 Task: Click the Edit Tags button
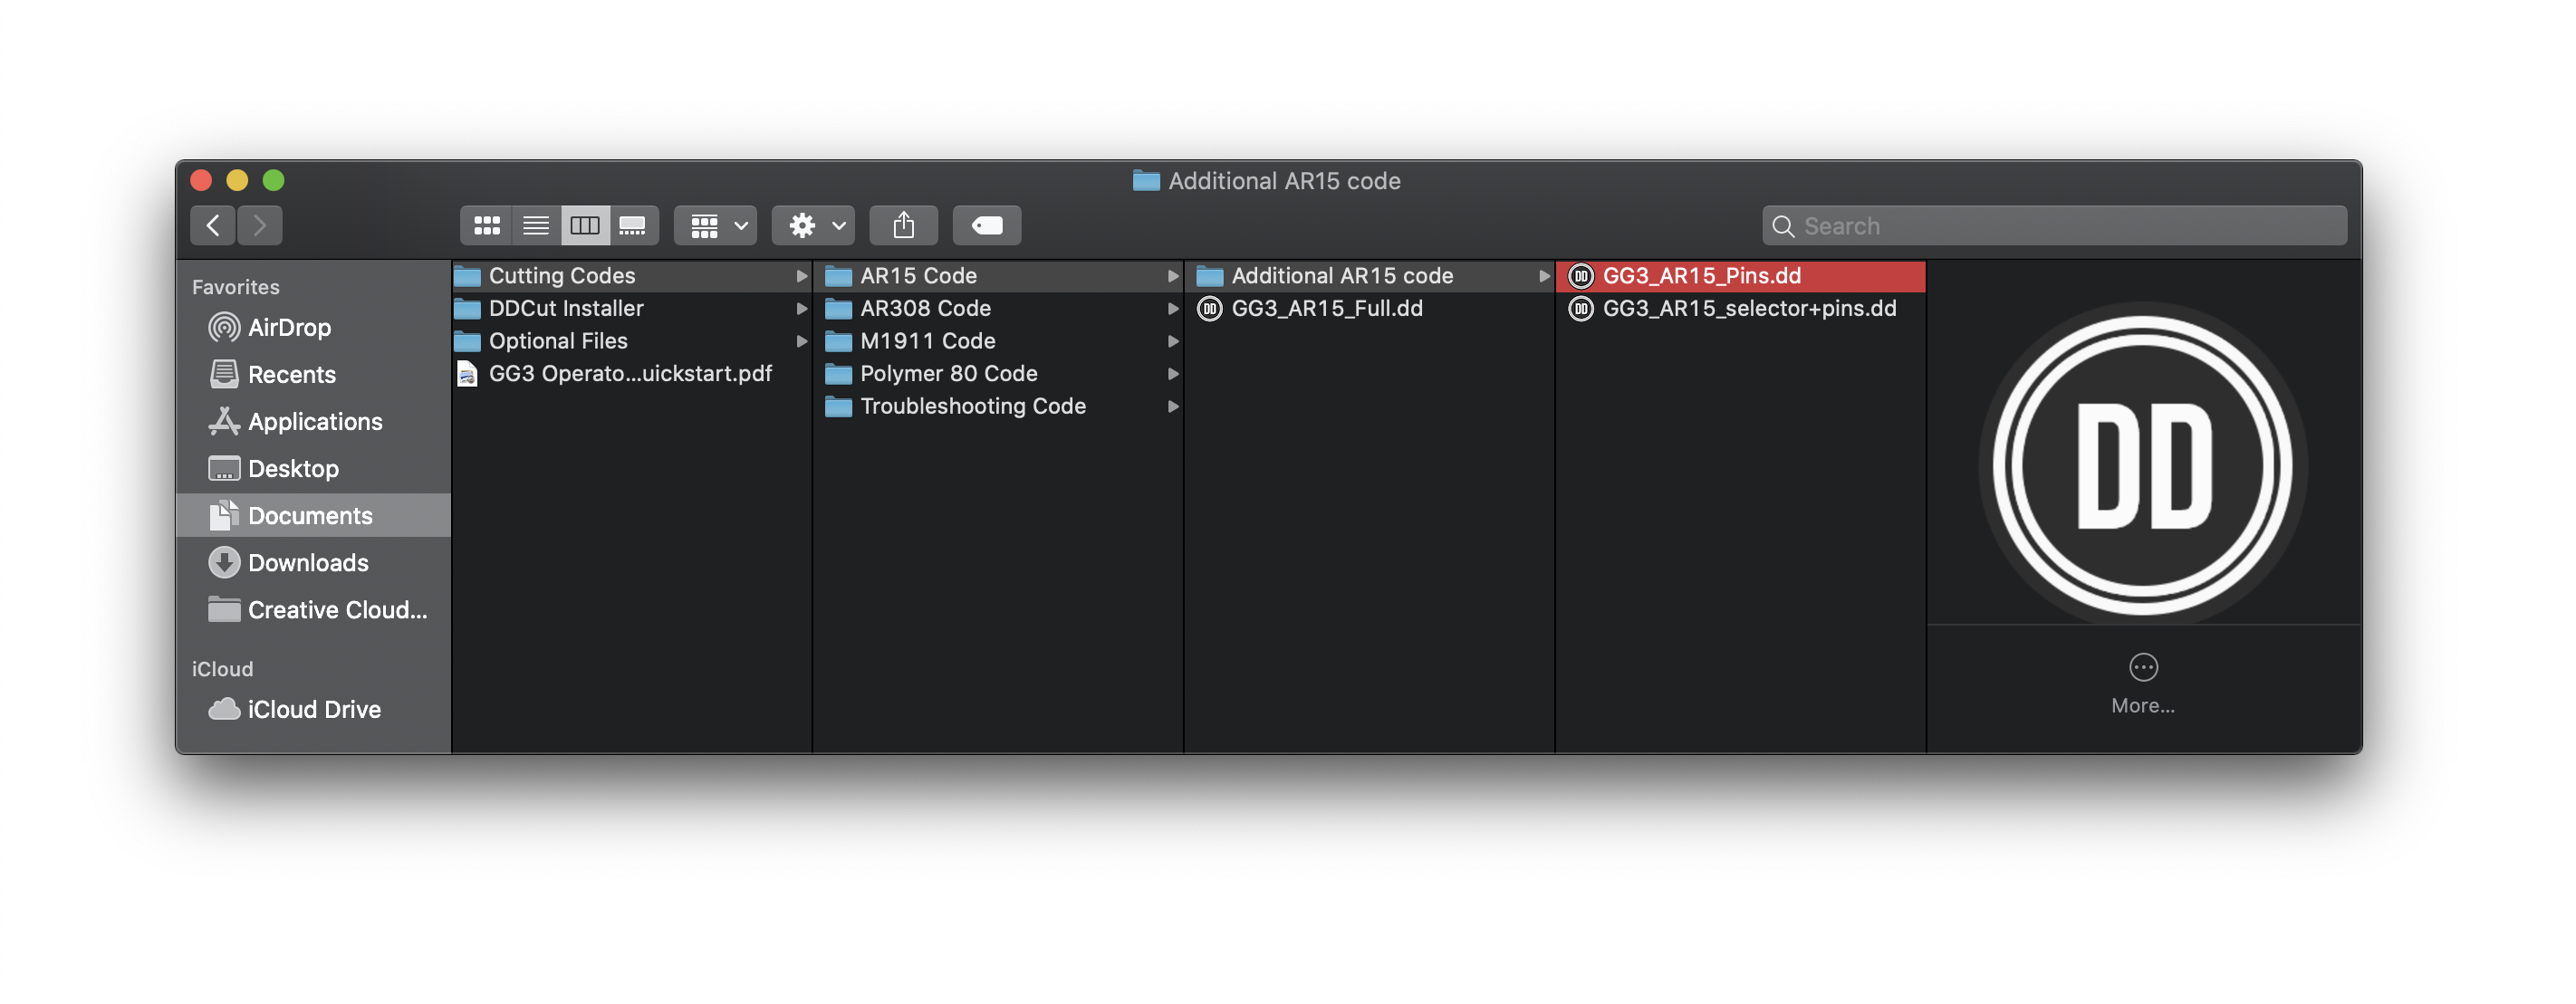click(x=986, y=226)
